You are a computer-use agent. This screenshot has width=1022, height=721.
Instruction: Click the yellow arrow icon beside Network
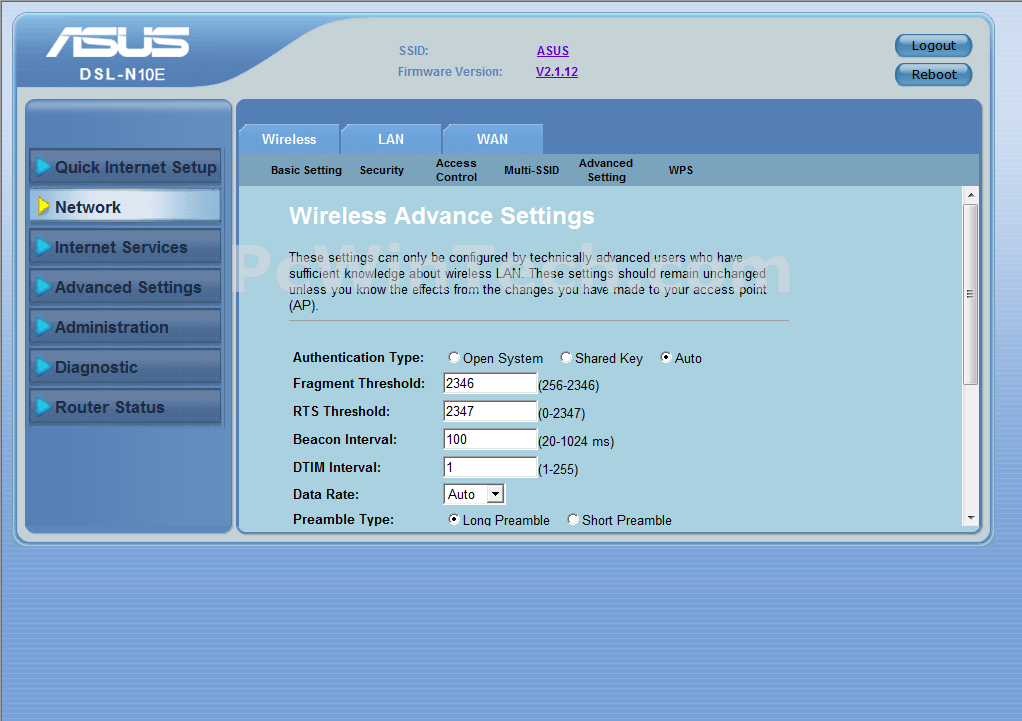click(x=43, y=206)
